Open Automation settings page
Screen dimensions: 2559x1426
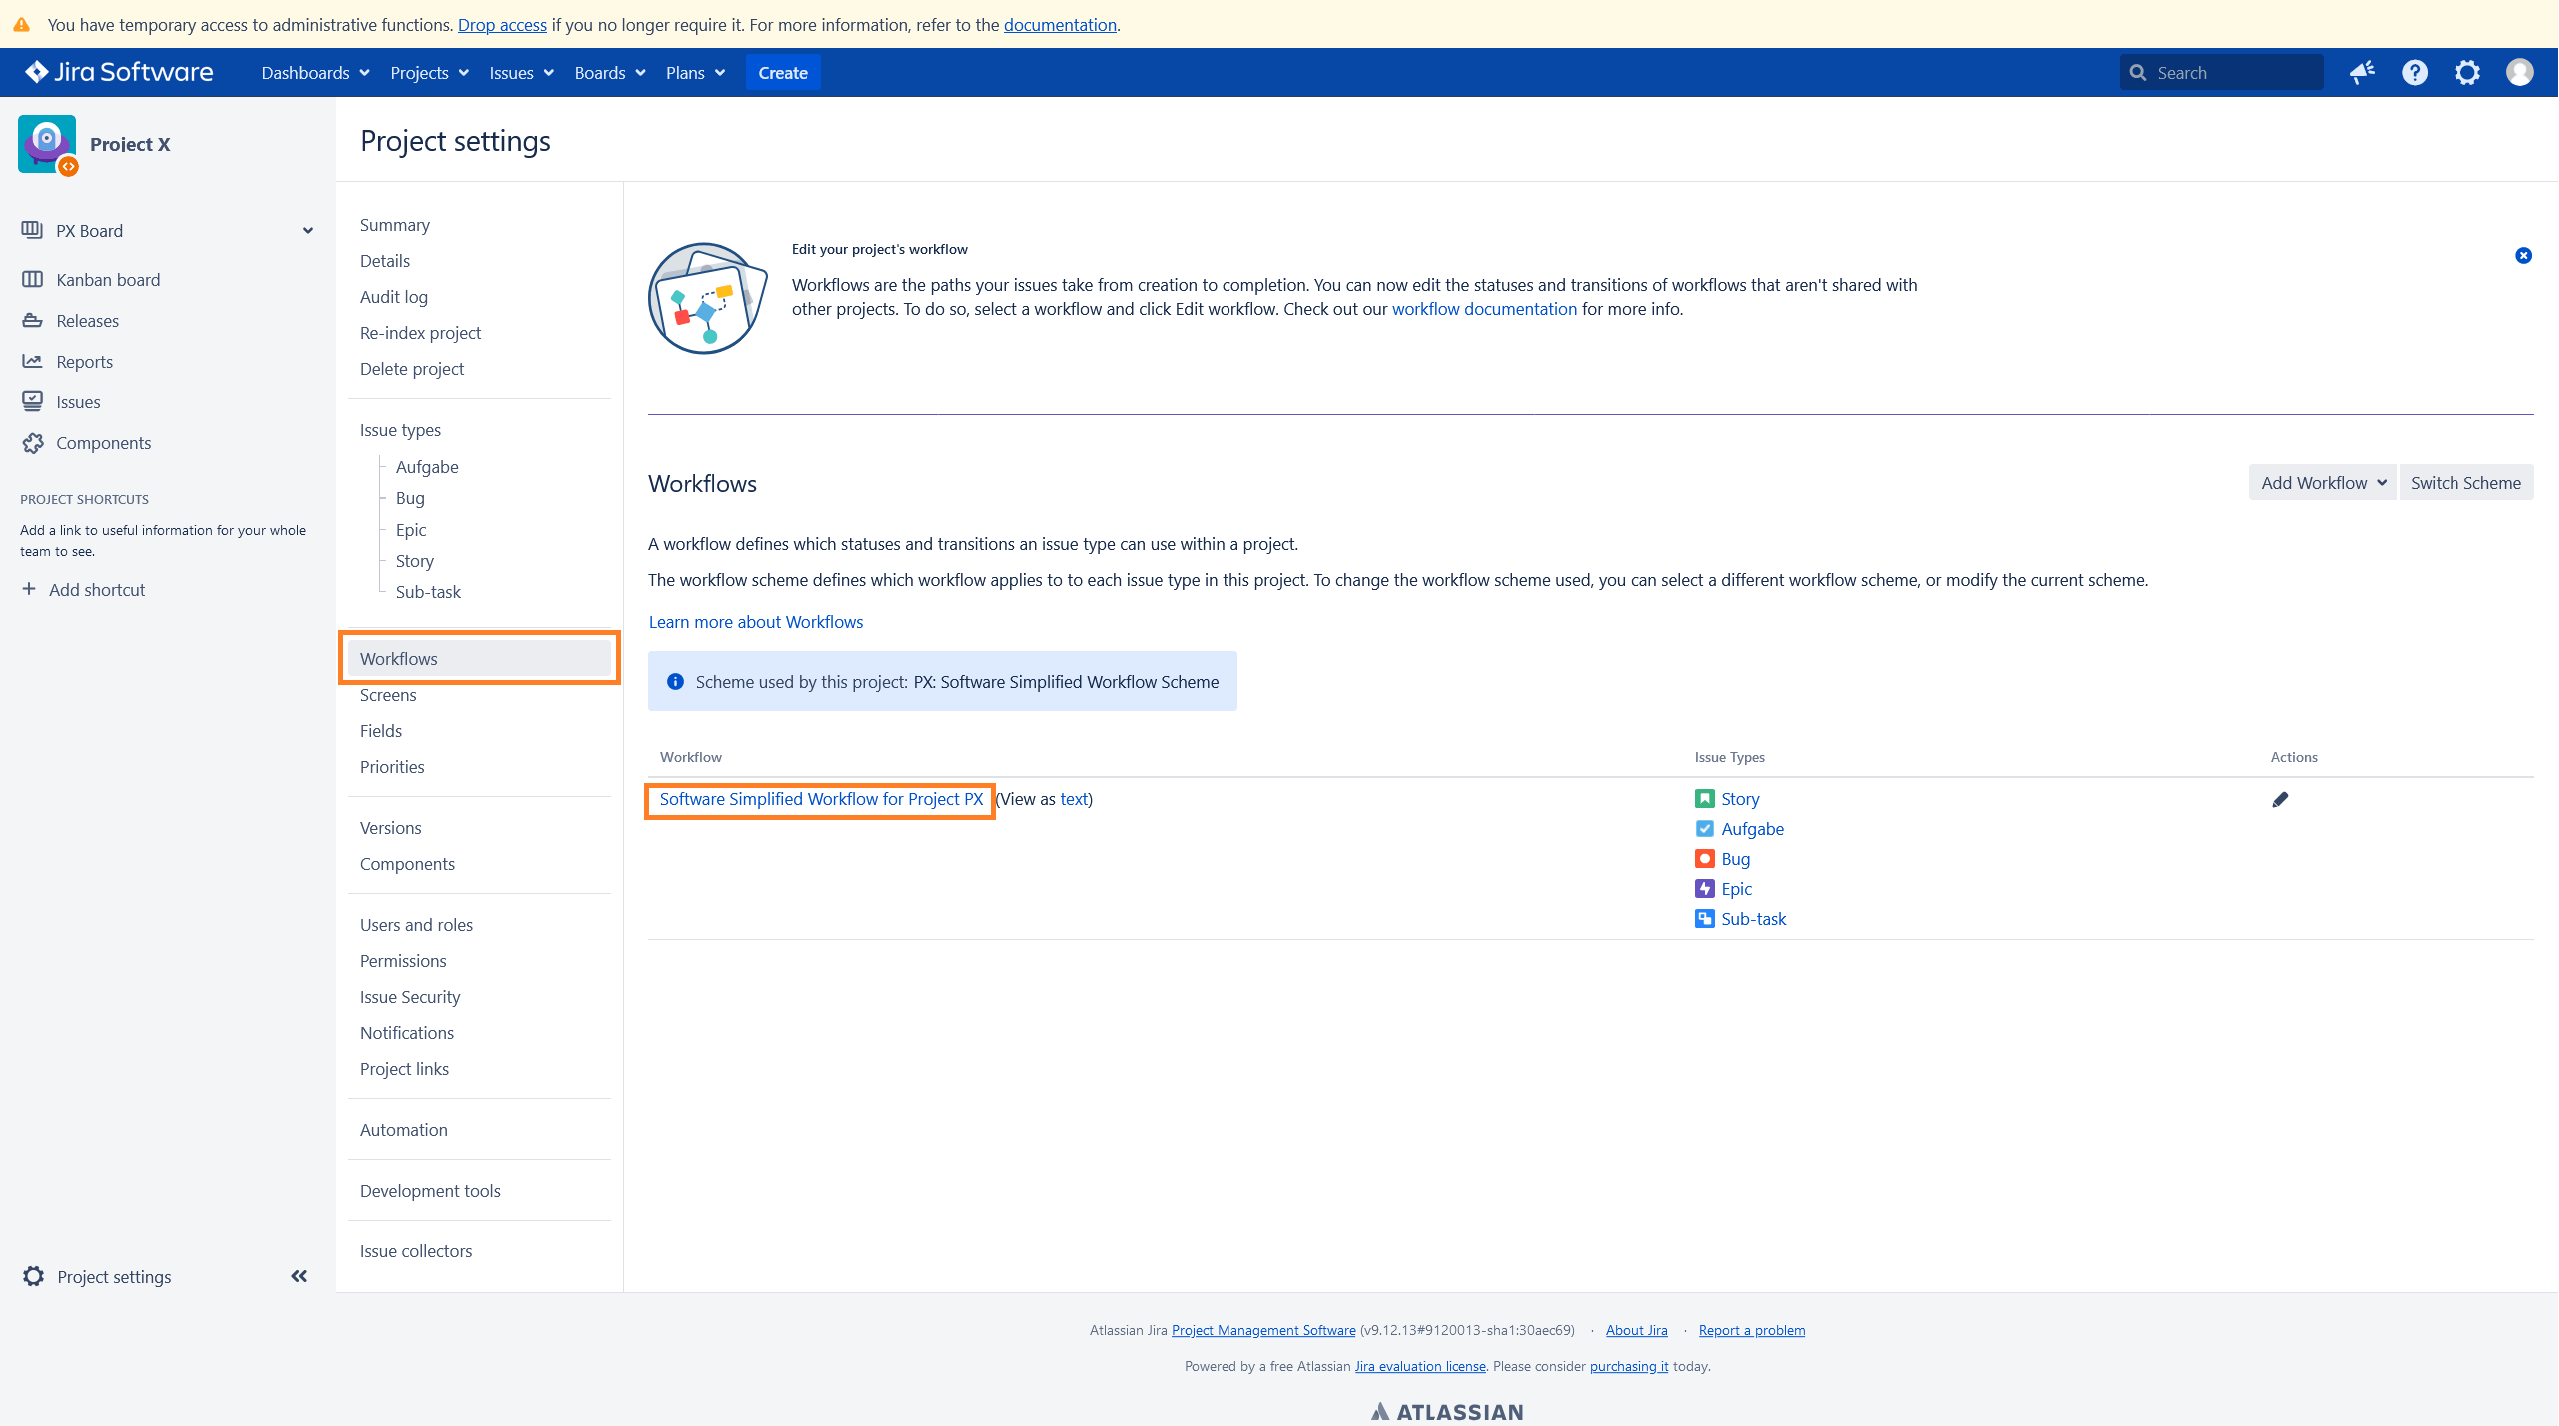[404, 1130]
